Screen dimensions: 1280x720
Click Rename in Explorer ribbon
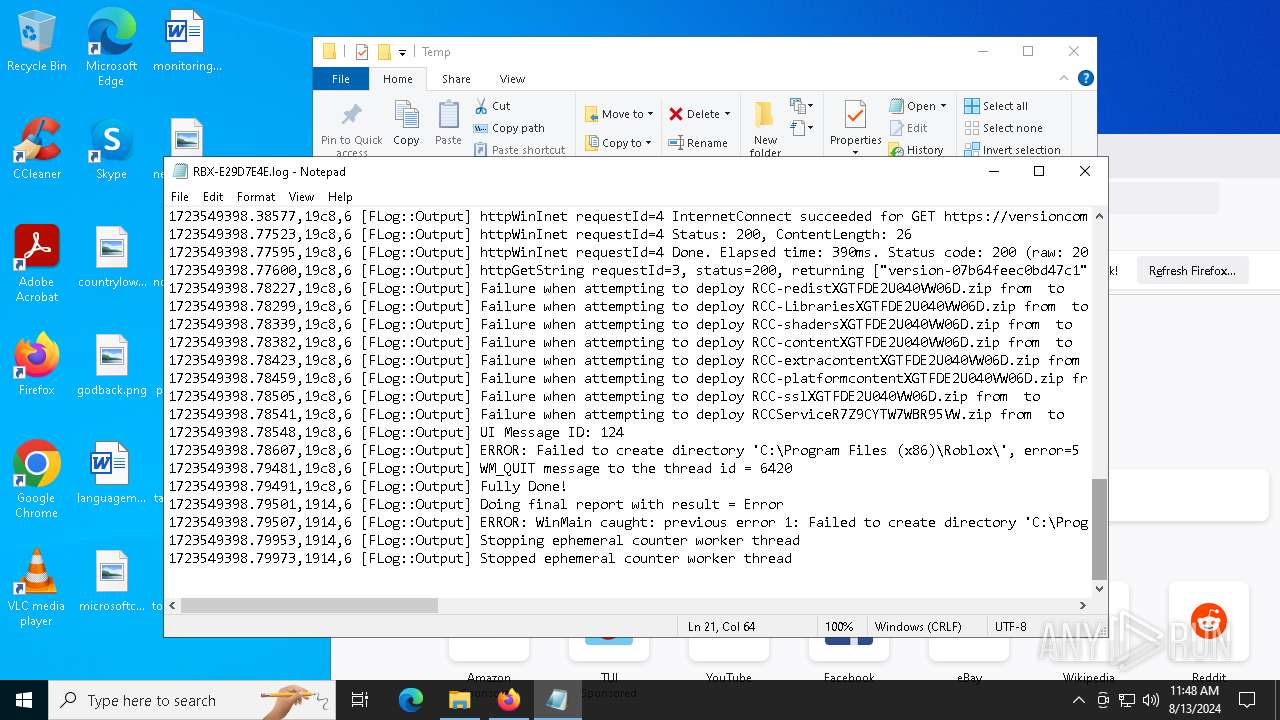point(698,143)
